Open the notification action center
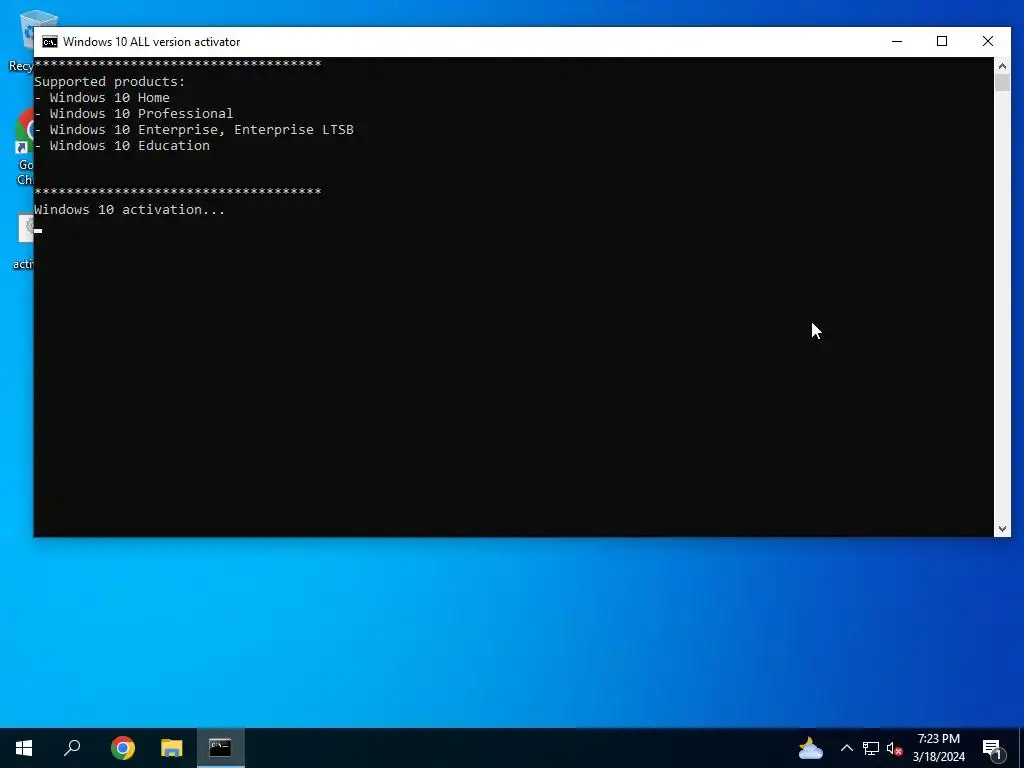The height and width of the screenshot is (768, 1024). [x=993, y=748]
